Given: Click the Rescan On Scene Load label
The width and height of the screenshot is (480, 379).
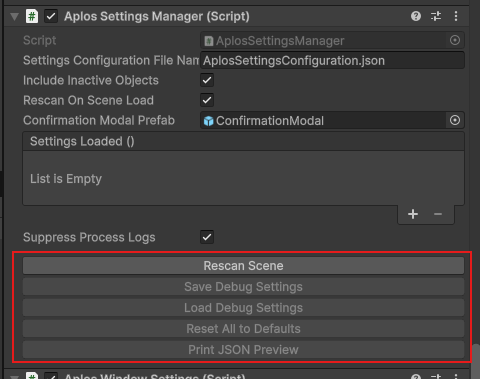Looking at the screenshot, I should (x=88, y=100).
